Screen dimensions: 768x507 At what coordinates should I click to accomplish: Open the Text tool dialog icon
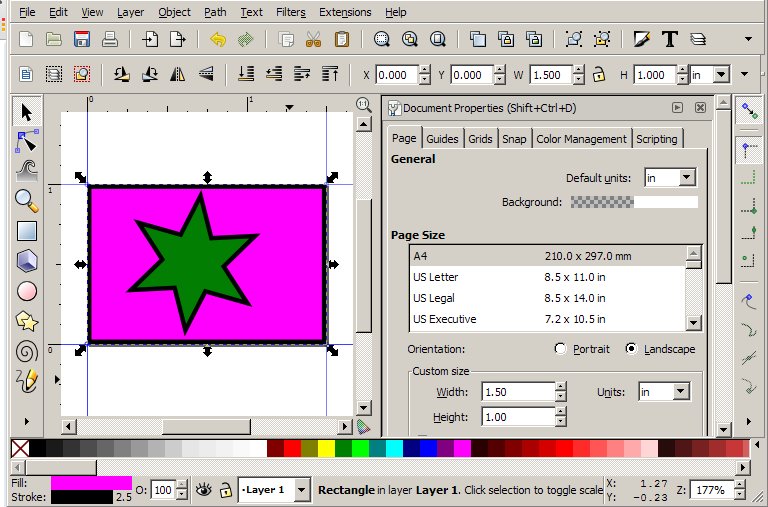[x=669, y=40]
